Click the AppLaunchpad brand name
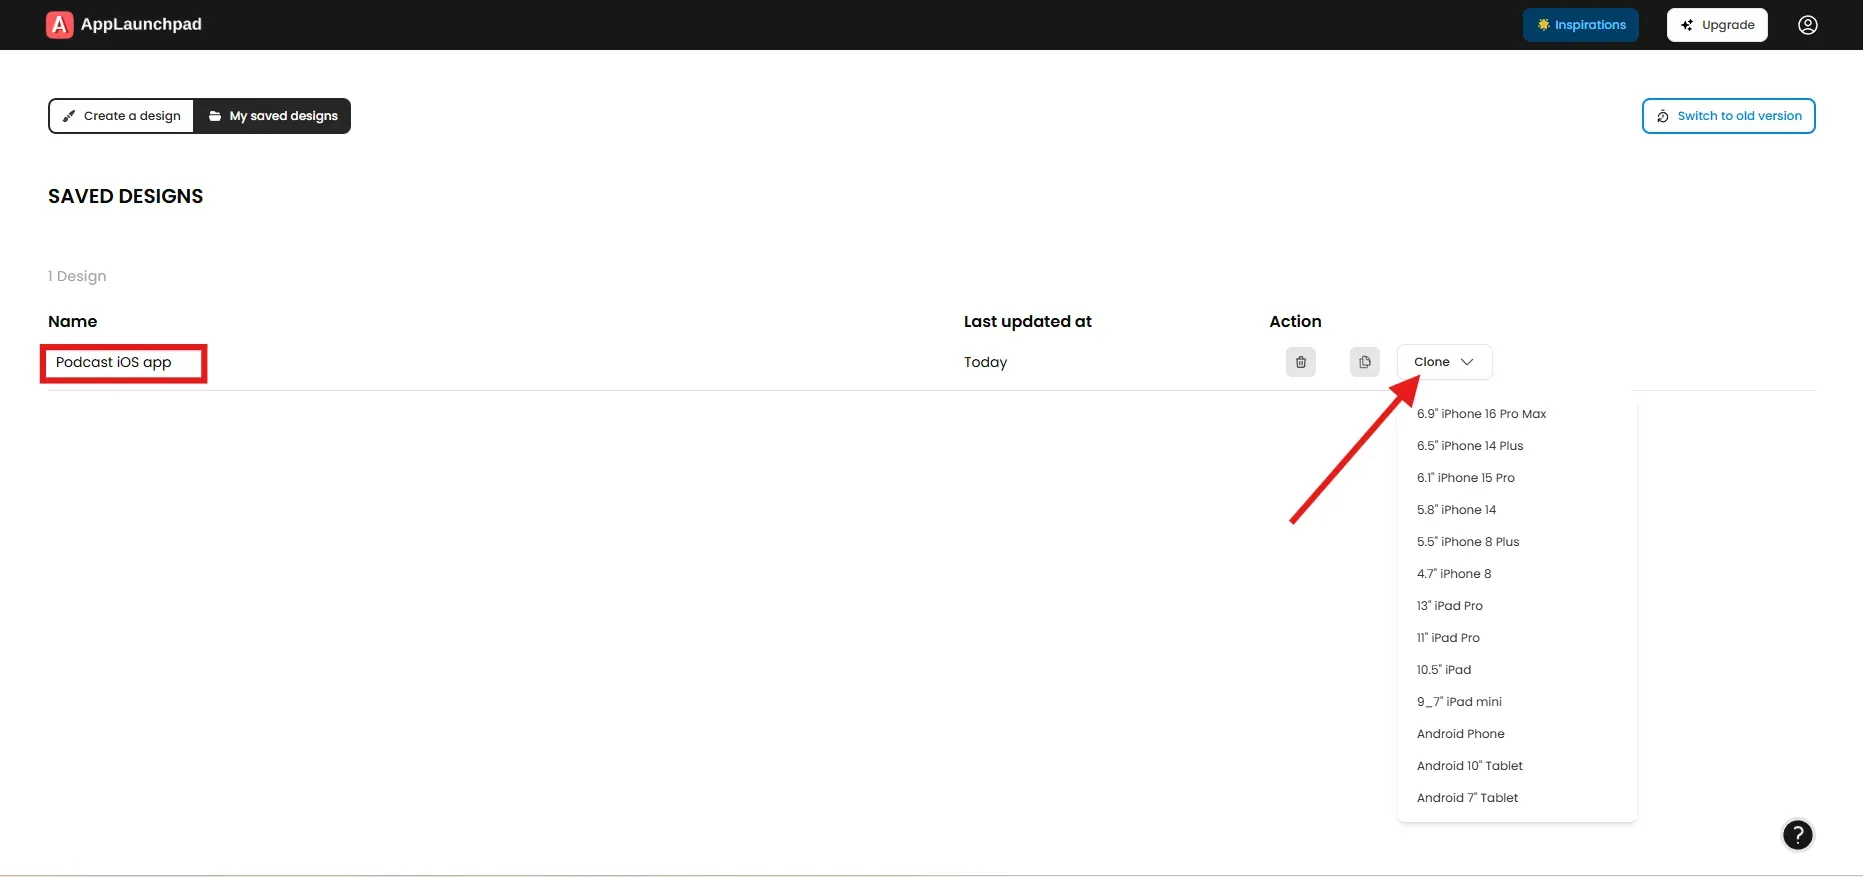Image resolution: width=1863 pixels, height=877 pixels. tap(141, 24)
